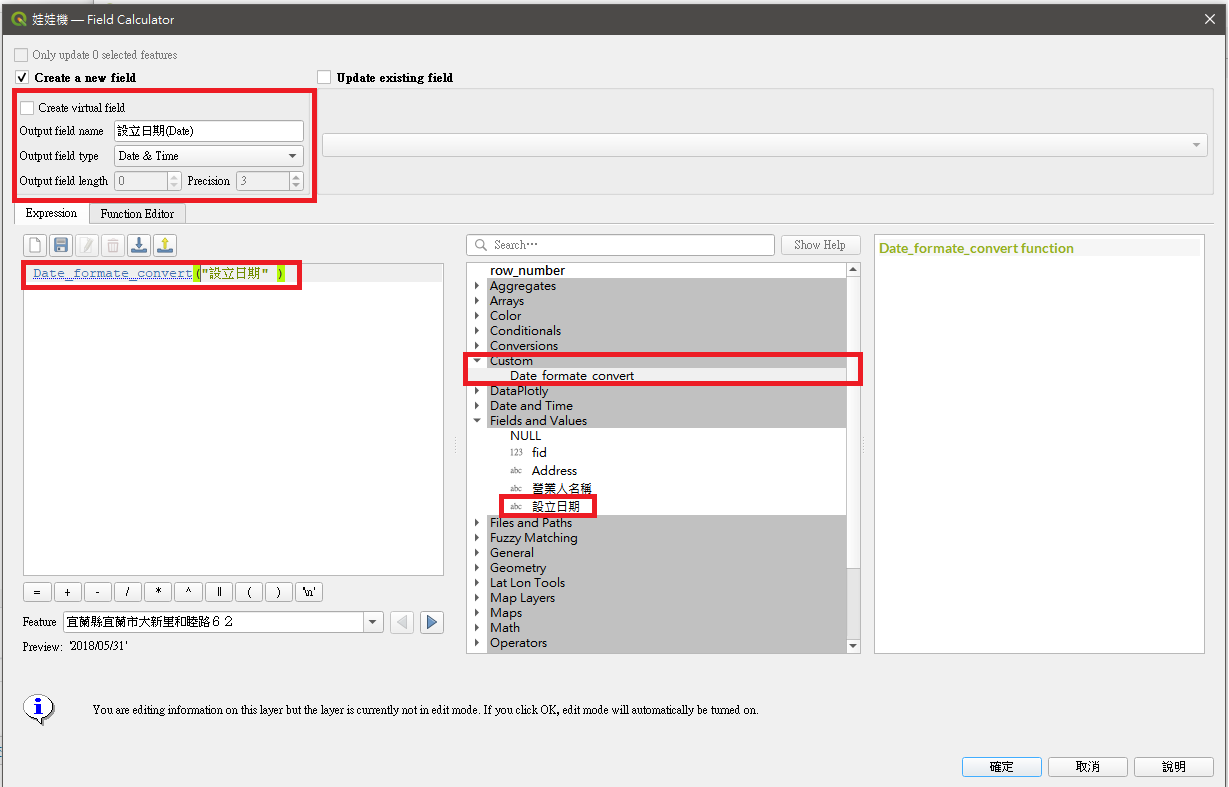Select the Expression tab

point(51,213)
